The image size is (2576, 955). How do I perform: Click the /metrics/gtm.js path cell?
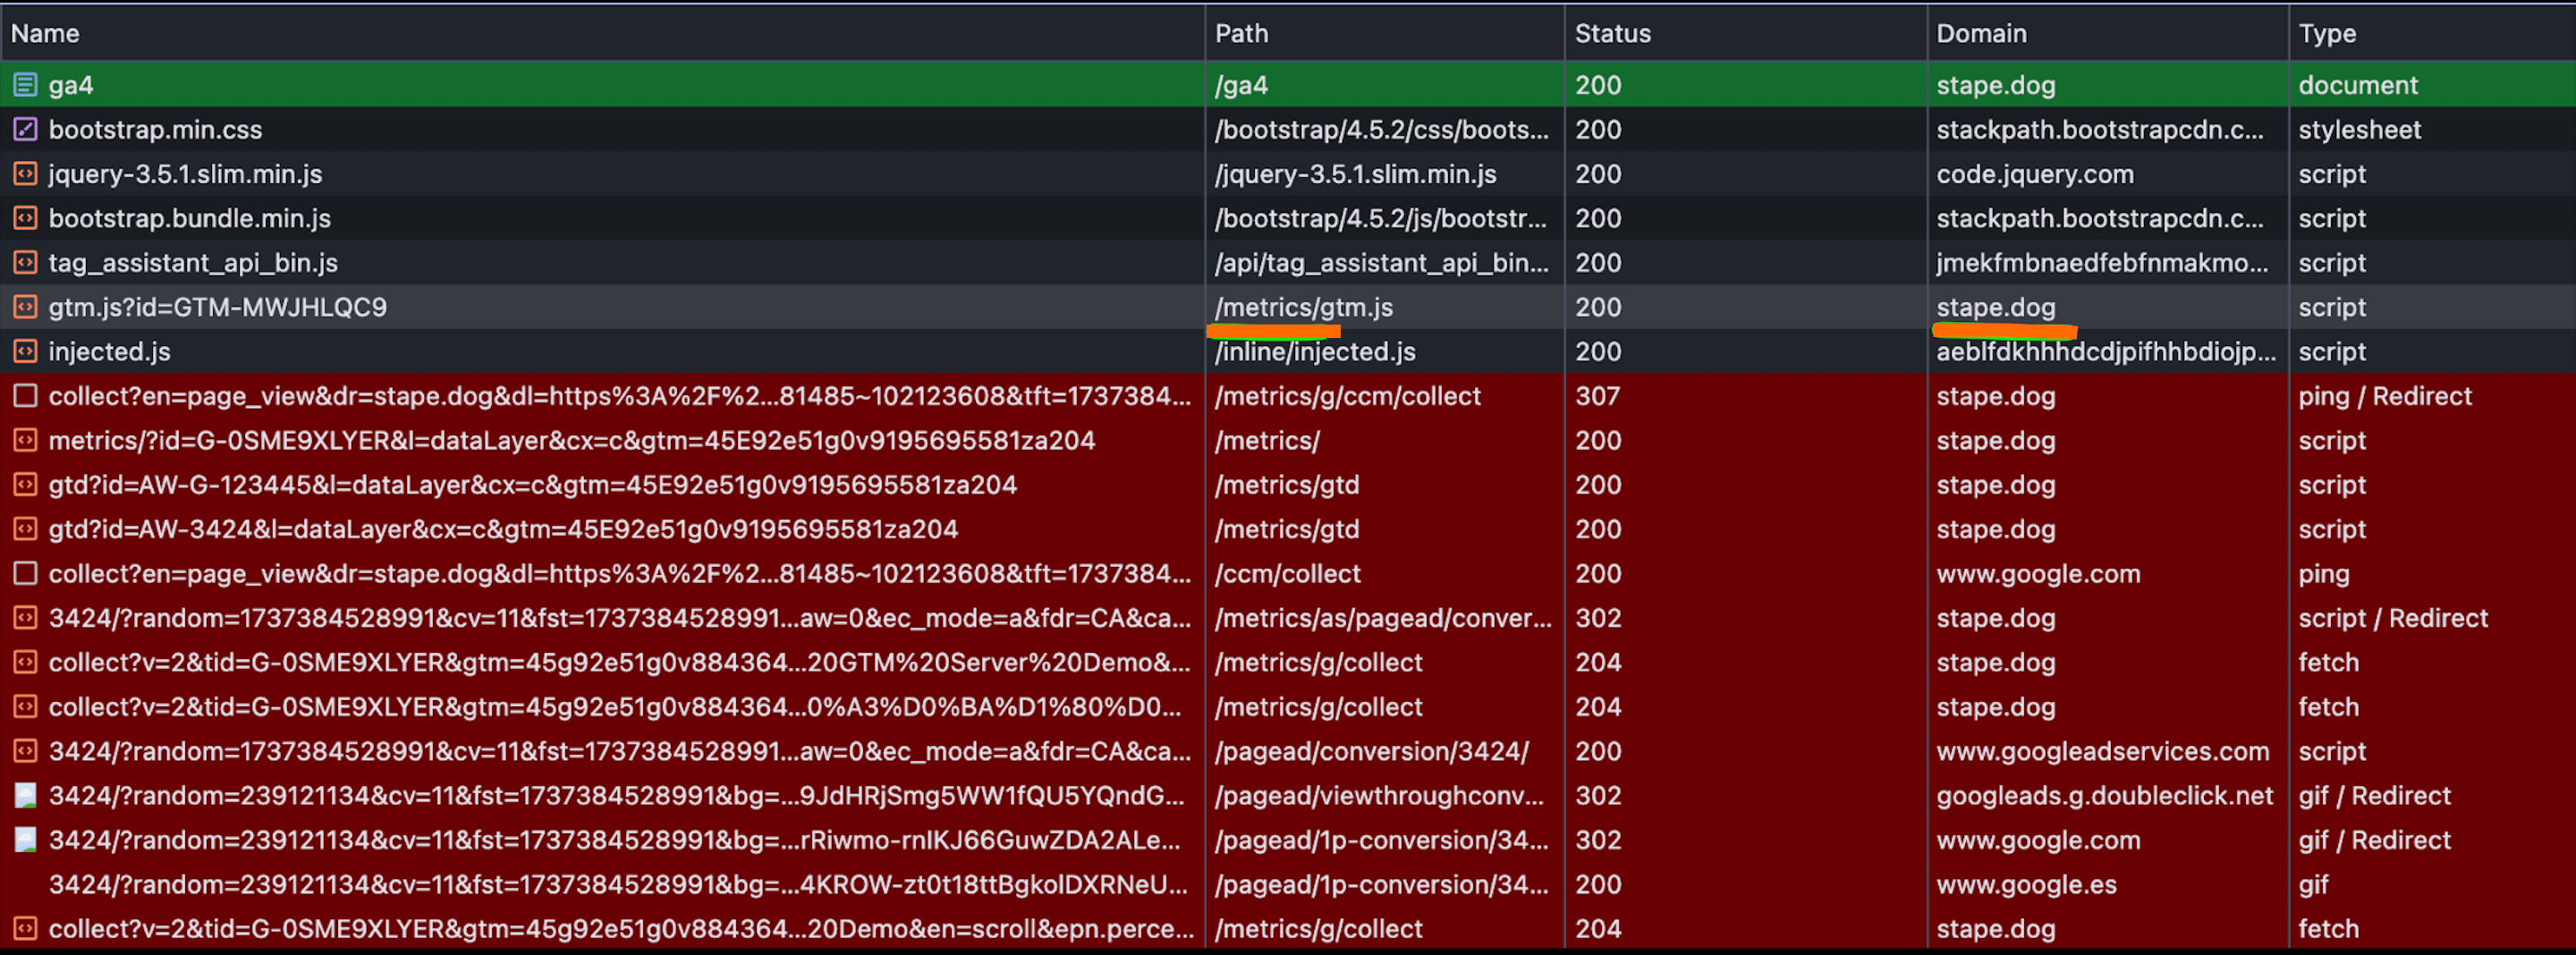[1303, 307]
